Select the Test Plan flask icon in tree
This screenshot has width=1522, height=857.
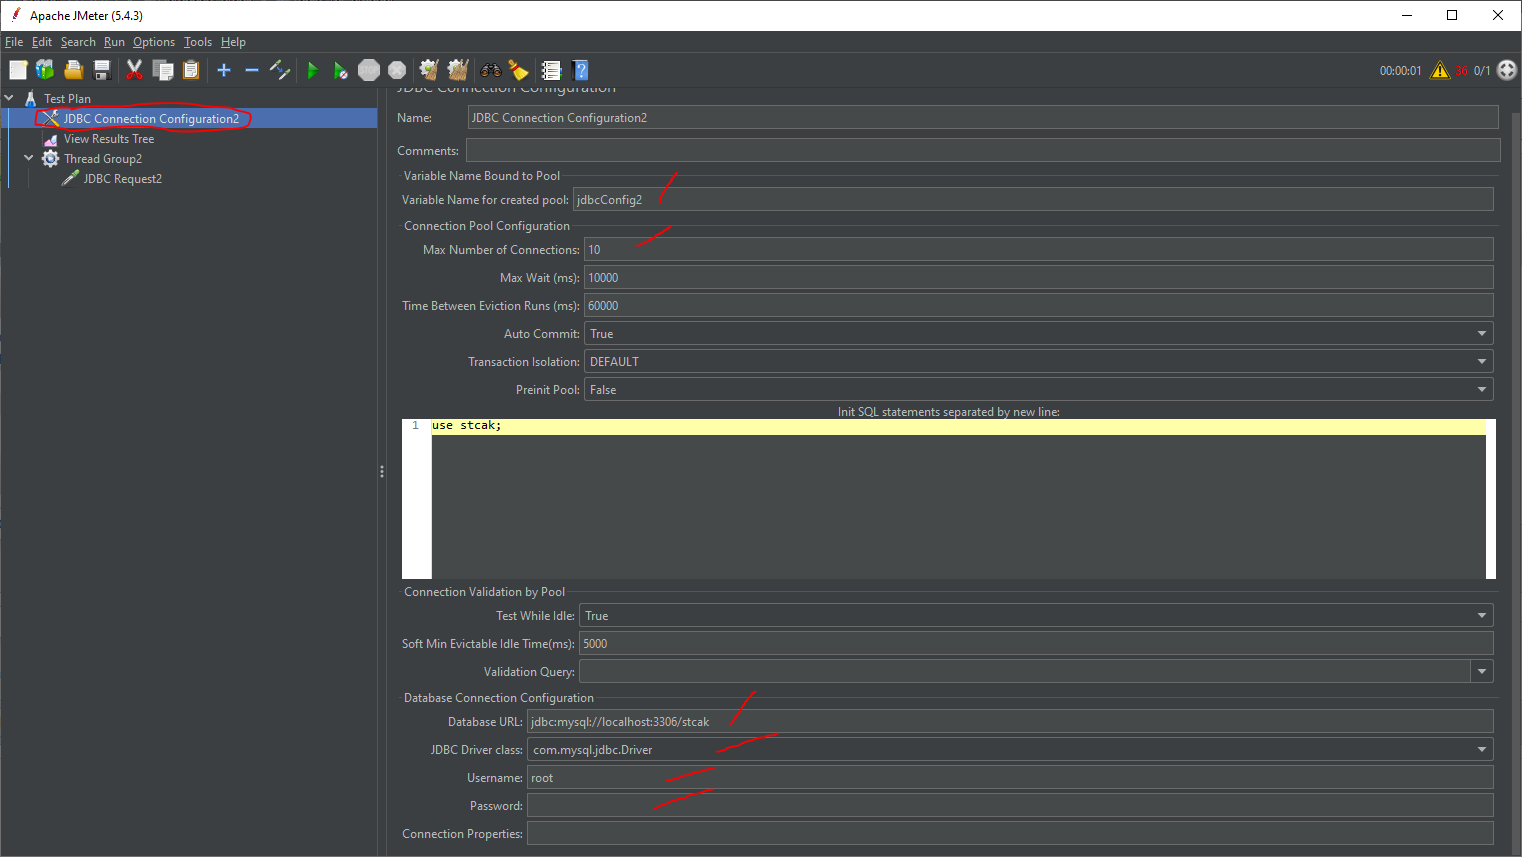coord(31,98)
